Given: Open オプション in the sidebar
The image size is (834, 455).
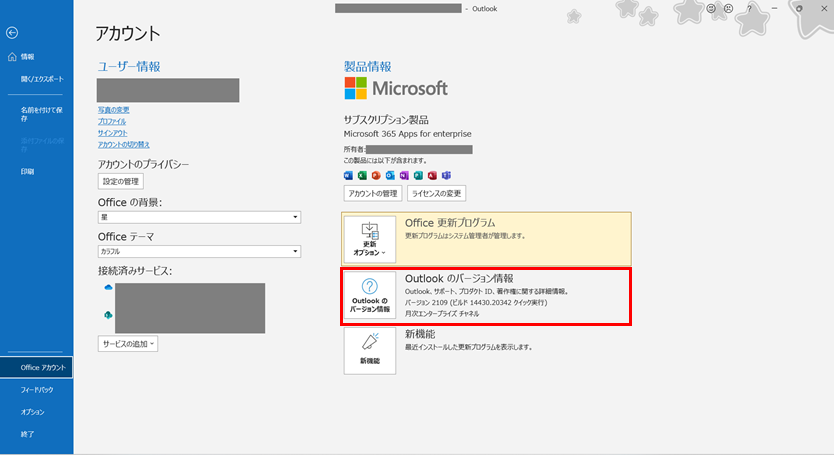Looking at the screenshot, I should coord(32,412).
